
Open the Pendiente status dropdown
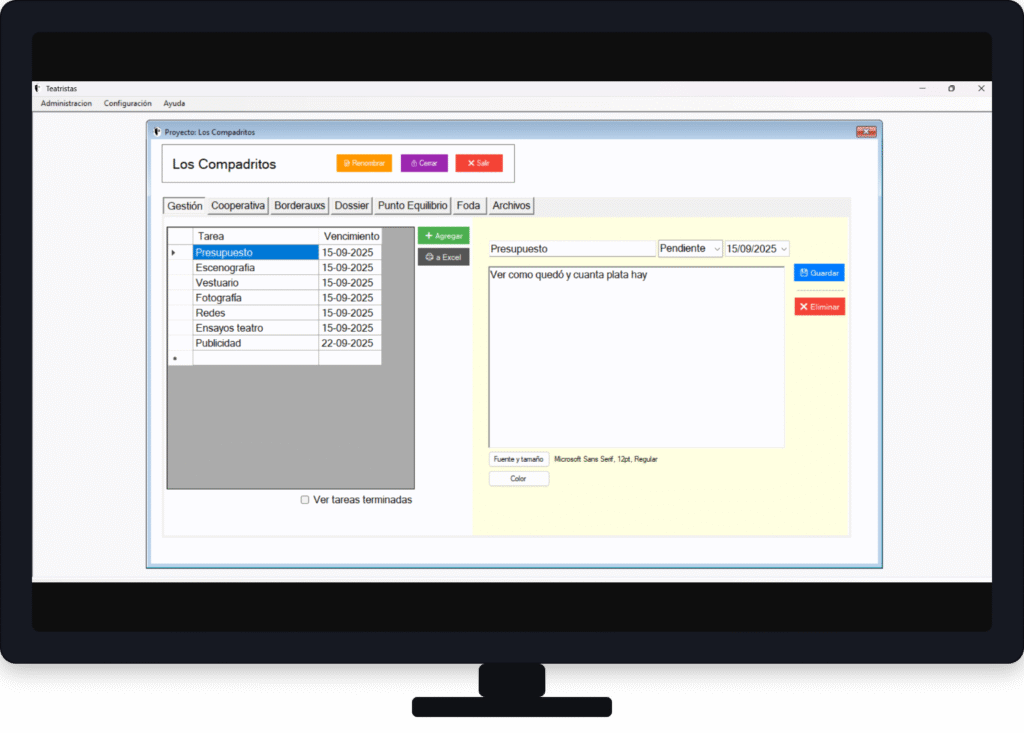(x=690, y=248)
